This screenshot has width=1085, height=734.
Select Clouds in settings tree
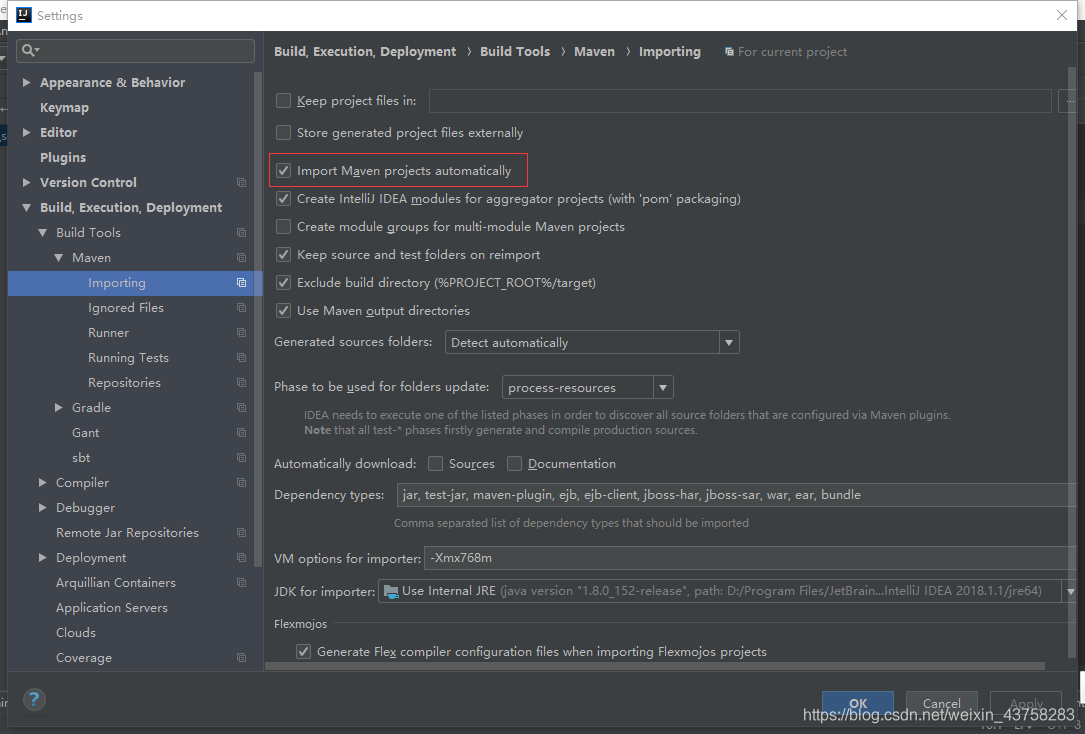pos(76,633)
